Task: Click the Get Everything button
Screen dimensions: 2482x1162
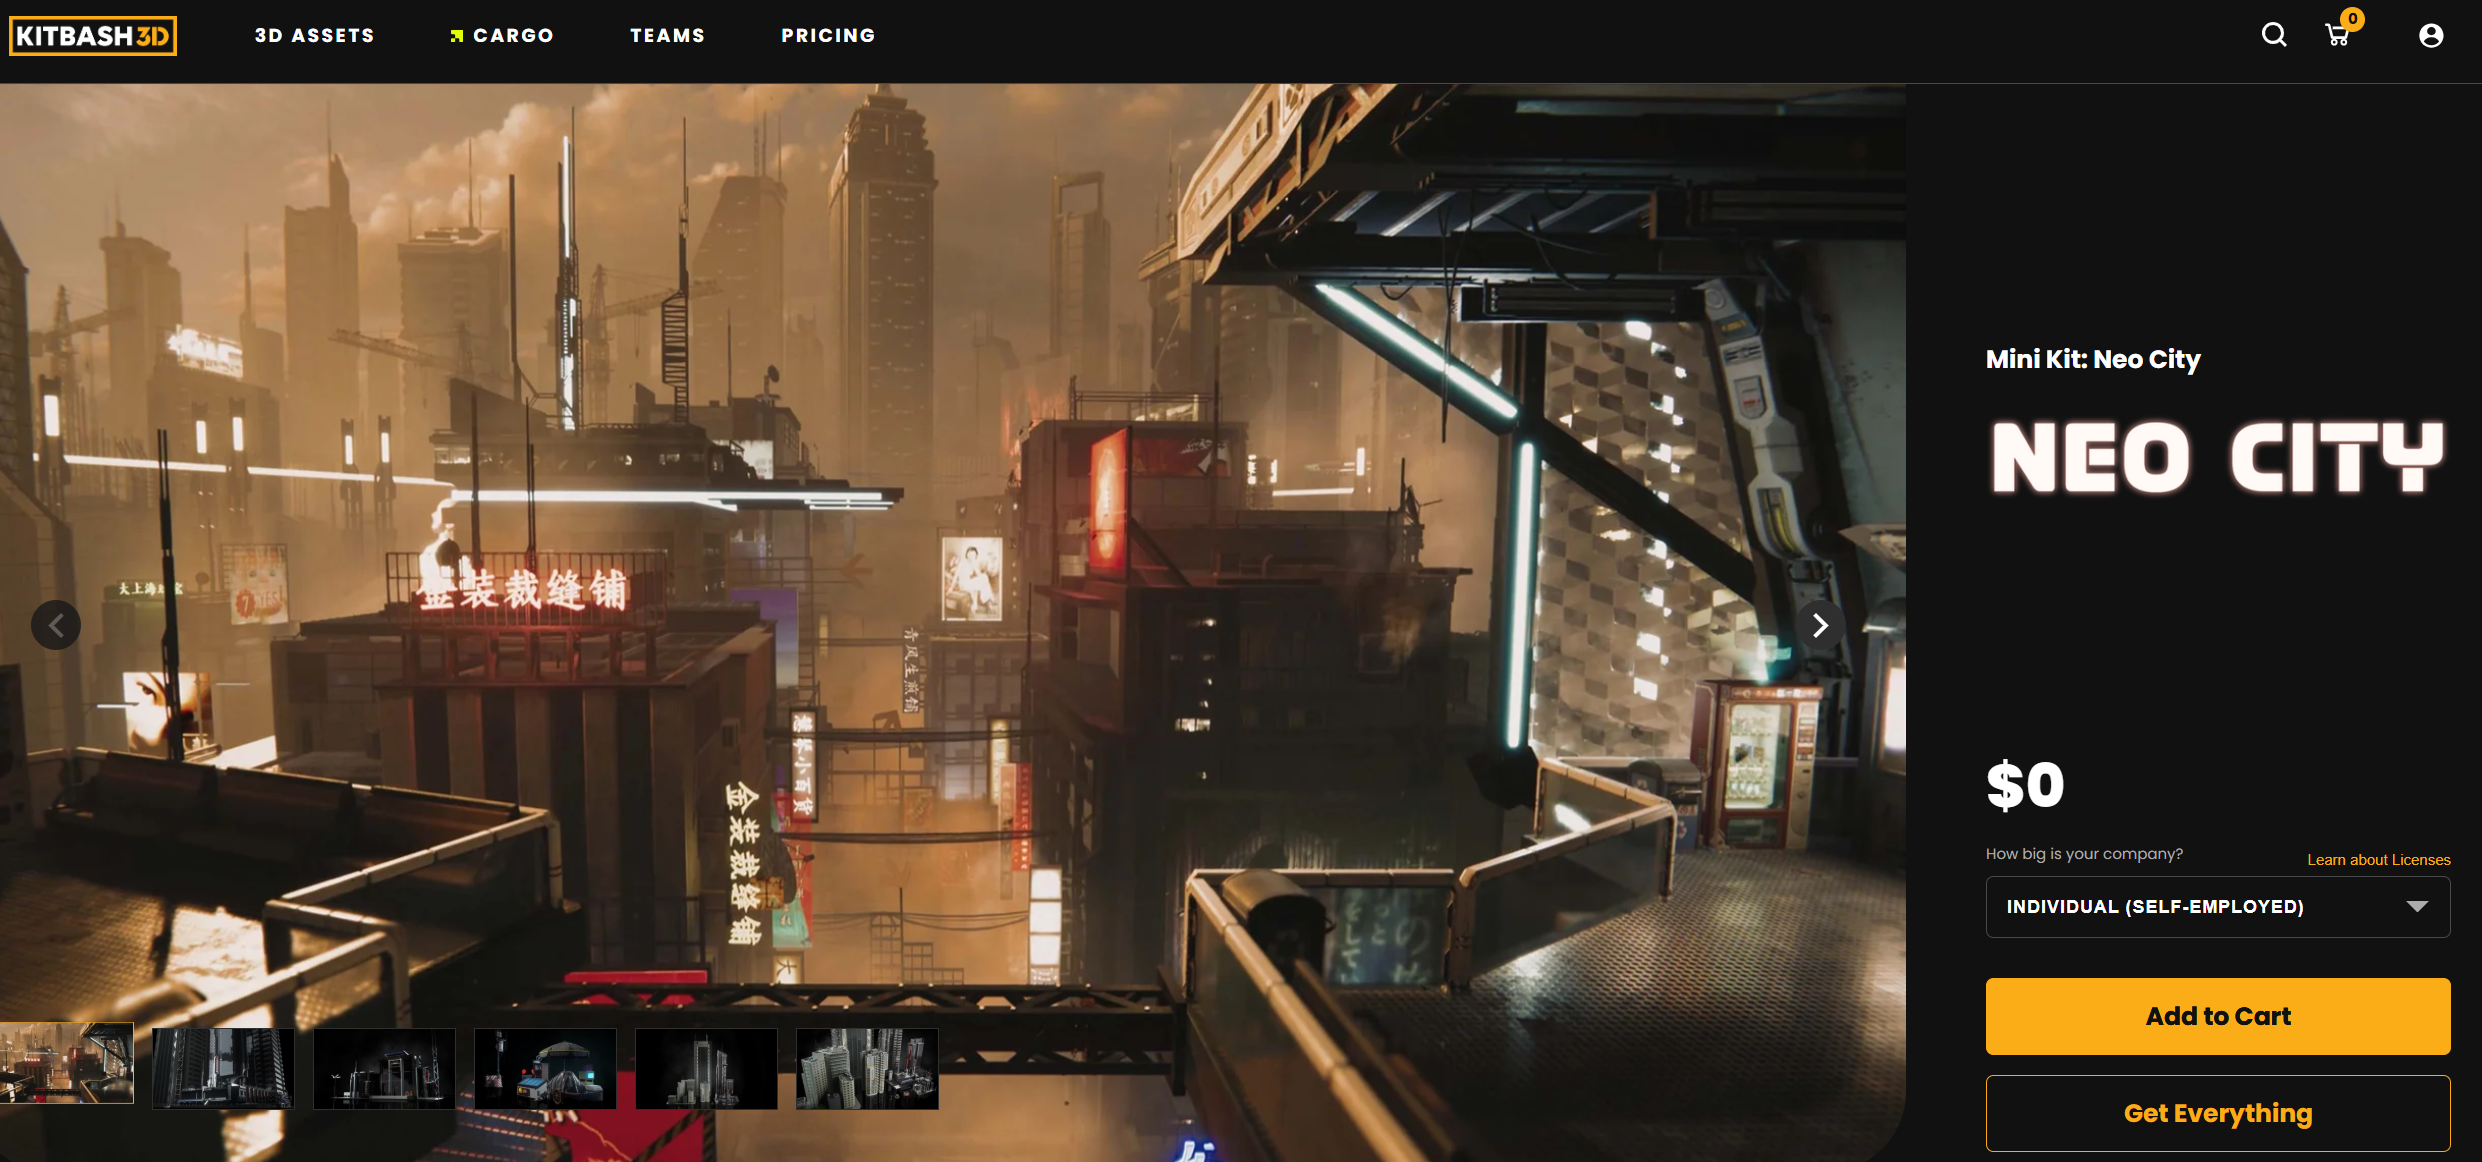Action: tap(2218, 1113)
